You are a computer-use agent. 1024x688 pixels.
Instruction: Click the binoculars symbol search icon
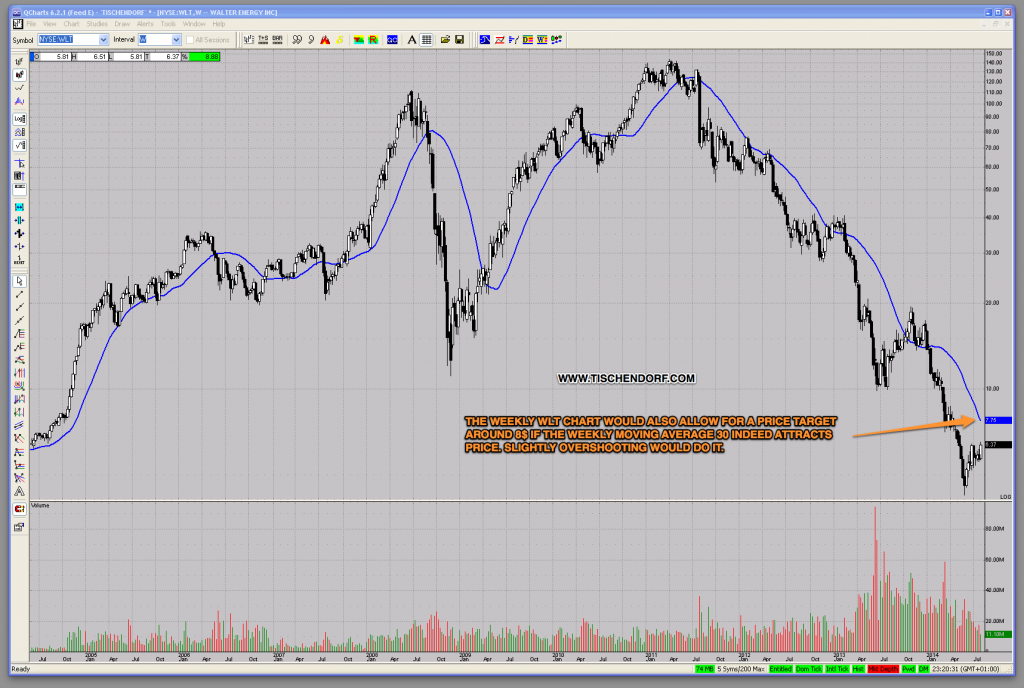point(296,39)
